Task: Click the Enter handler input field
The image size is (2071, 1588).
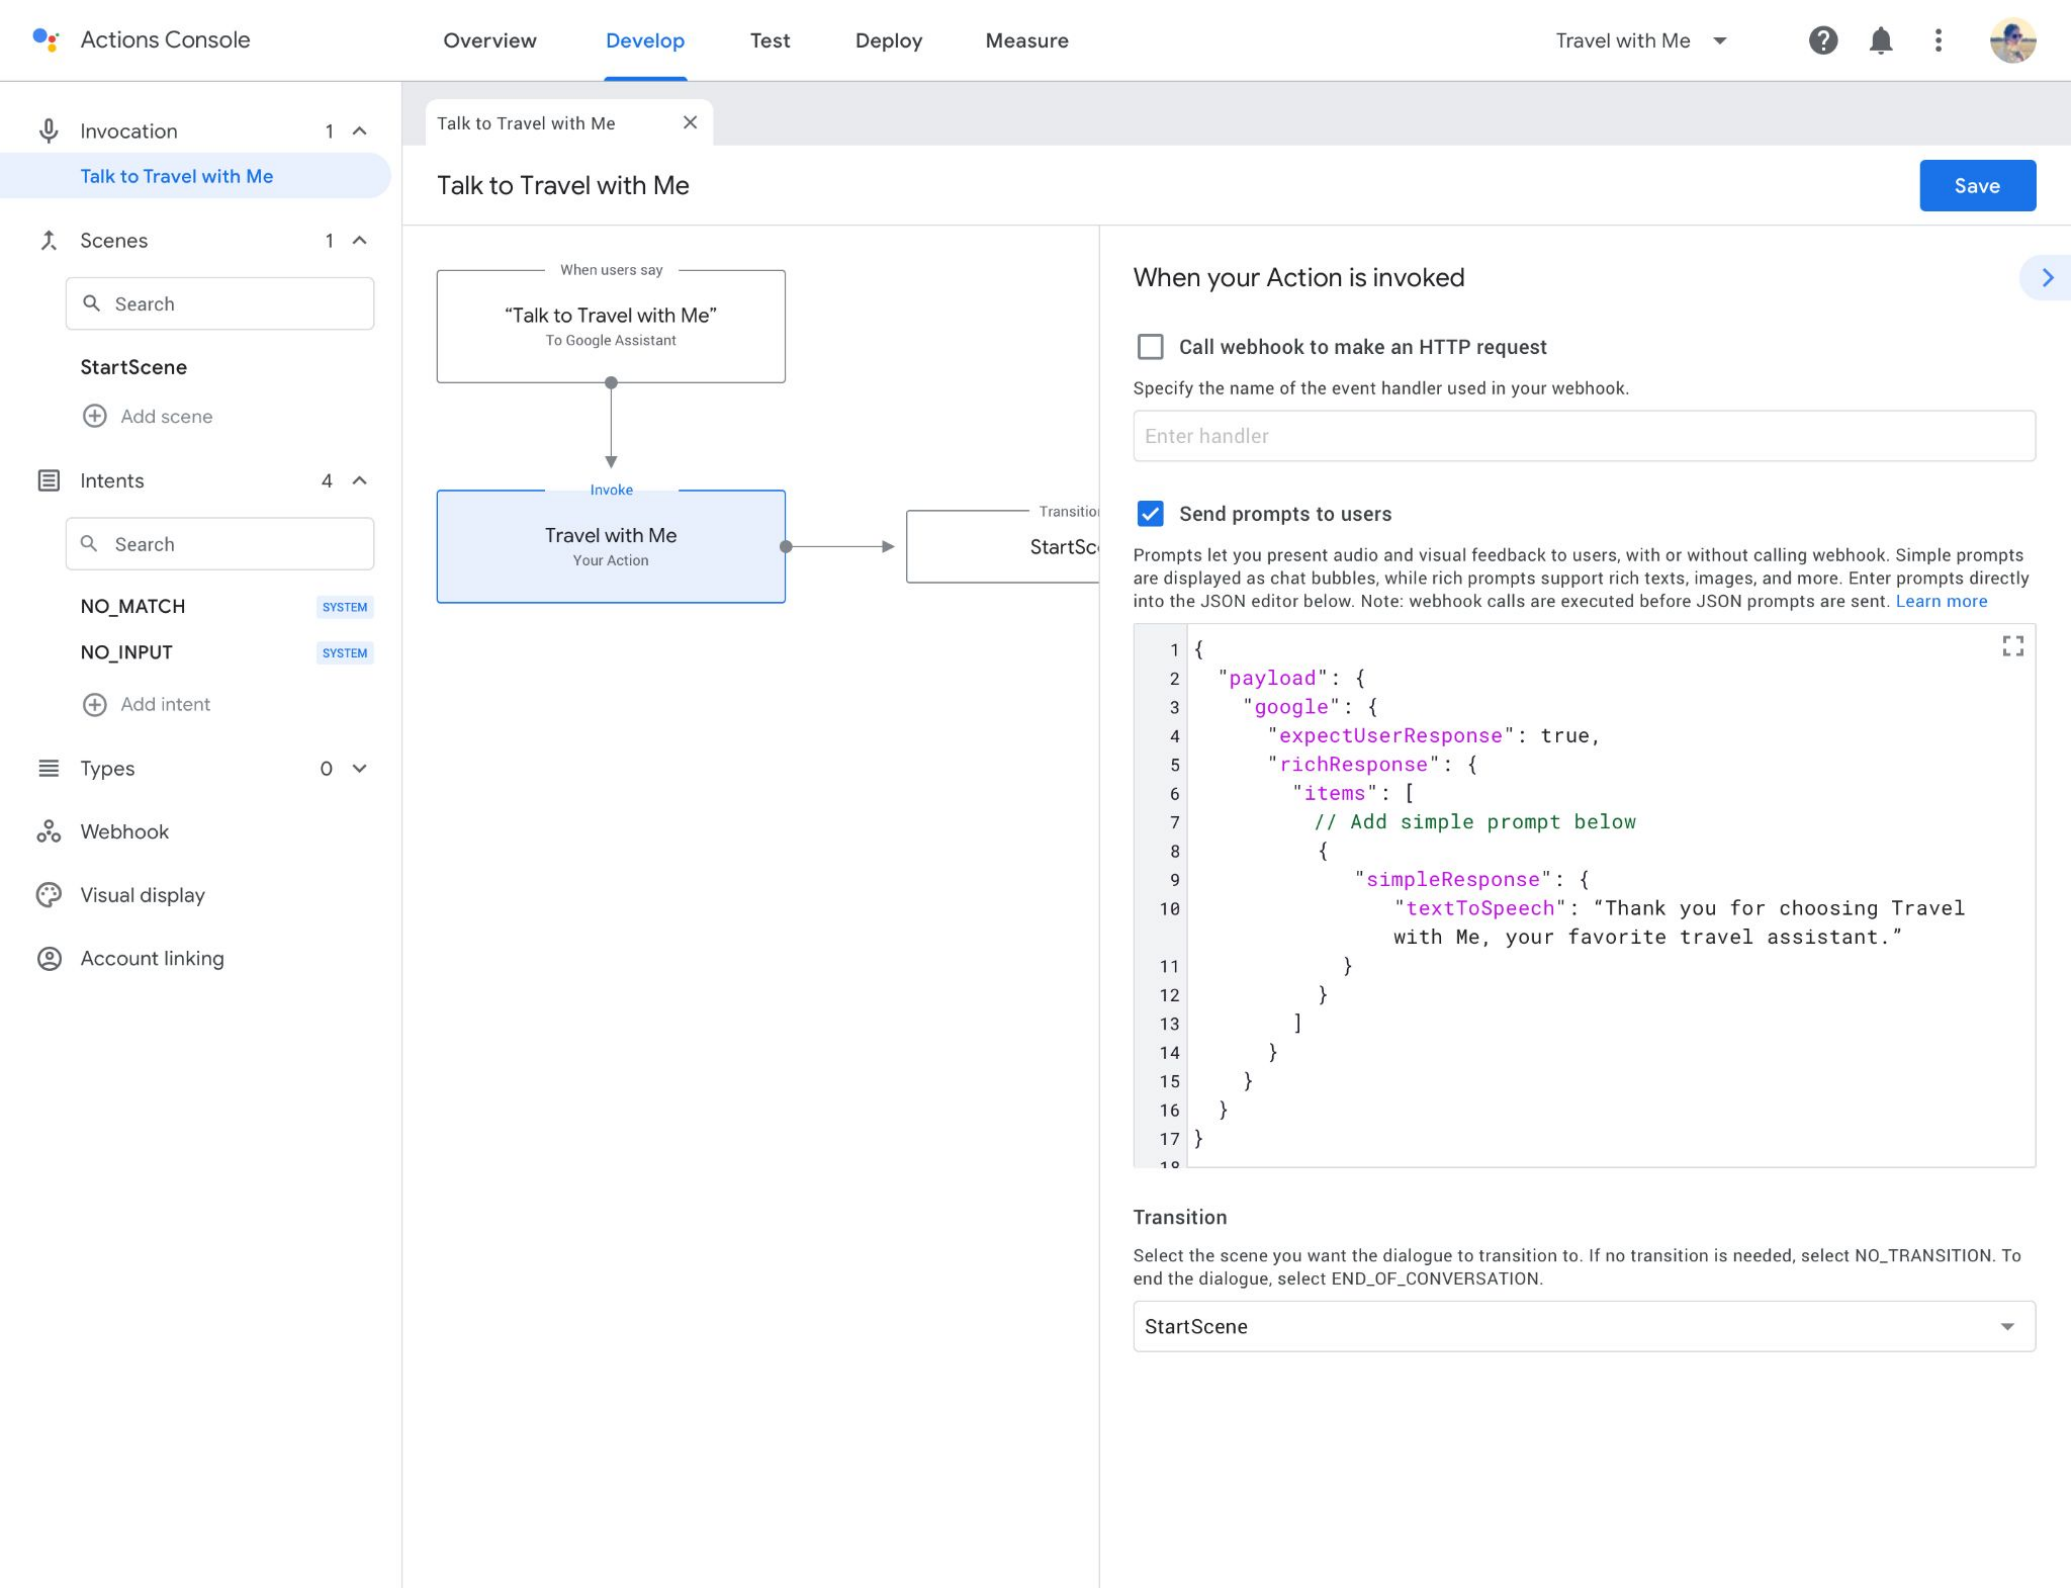Action: point(1583,436)
